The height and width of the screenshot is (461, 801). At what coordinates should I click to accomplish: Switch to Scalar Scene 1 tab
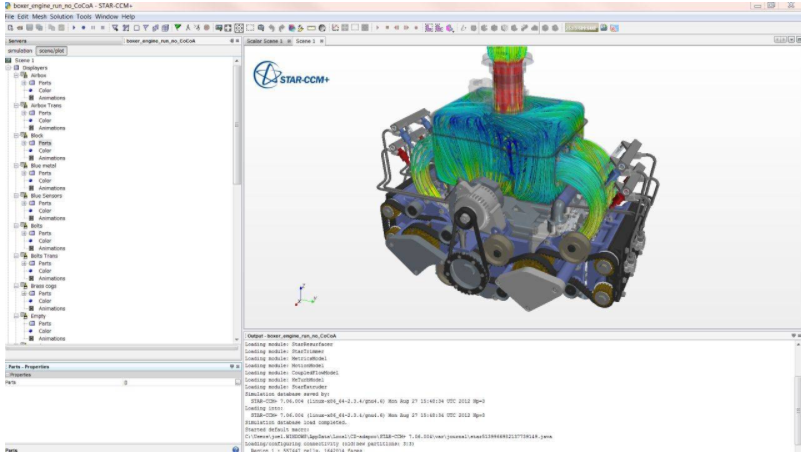click(265, 41)
